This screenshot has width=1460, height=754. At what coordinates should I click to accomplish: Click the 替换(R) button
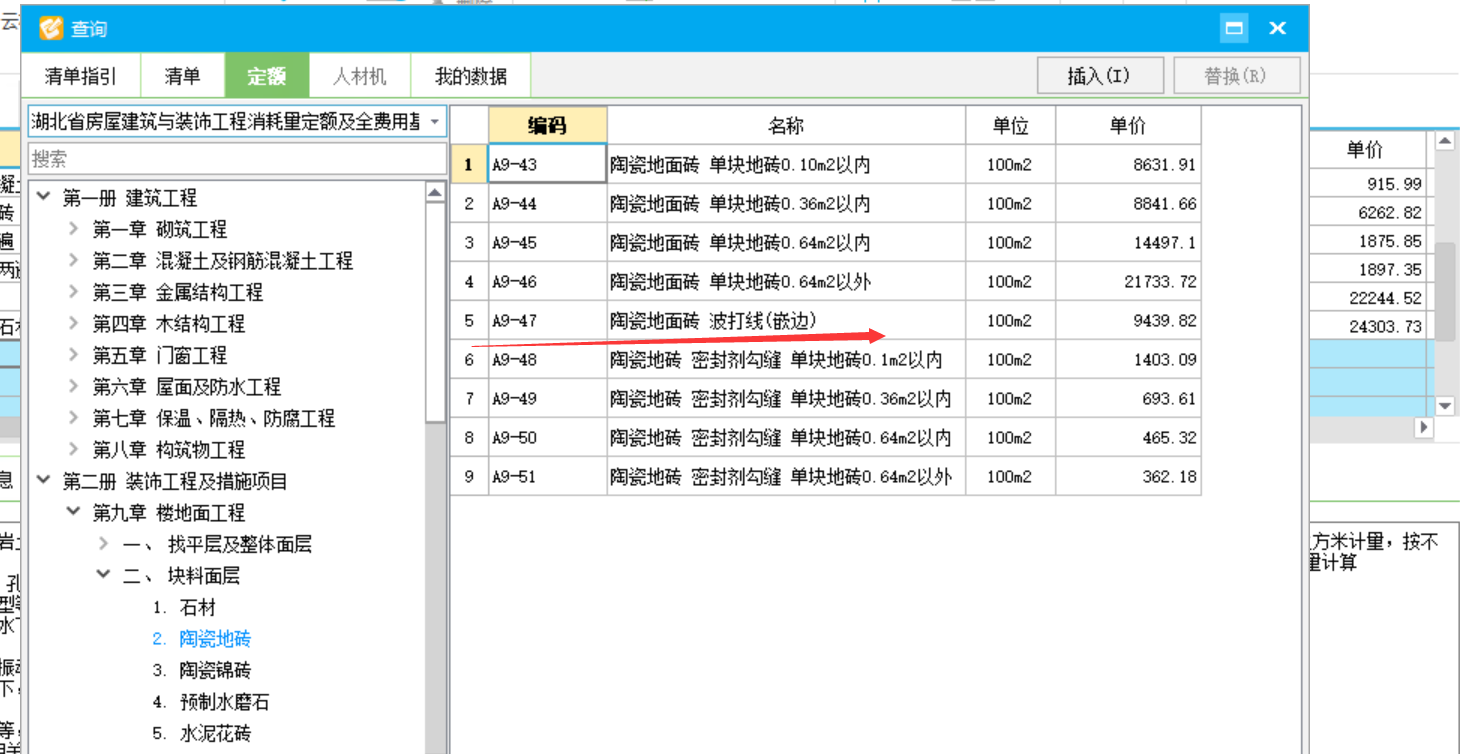coord(1237,76)
